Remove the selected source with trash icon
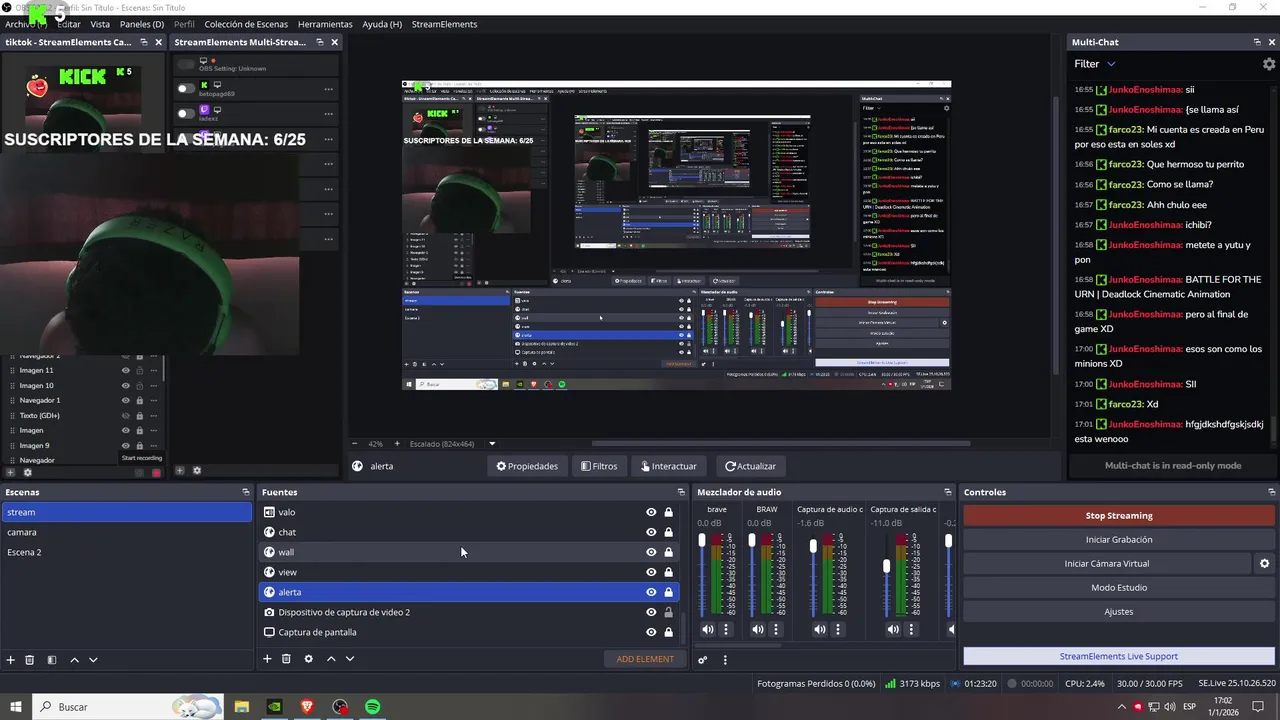The image size is (1280, 720). point(286,659)
